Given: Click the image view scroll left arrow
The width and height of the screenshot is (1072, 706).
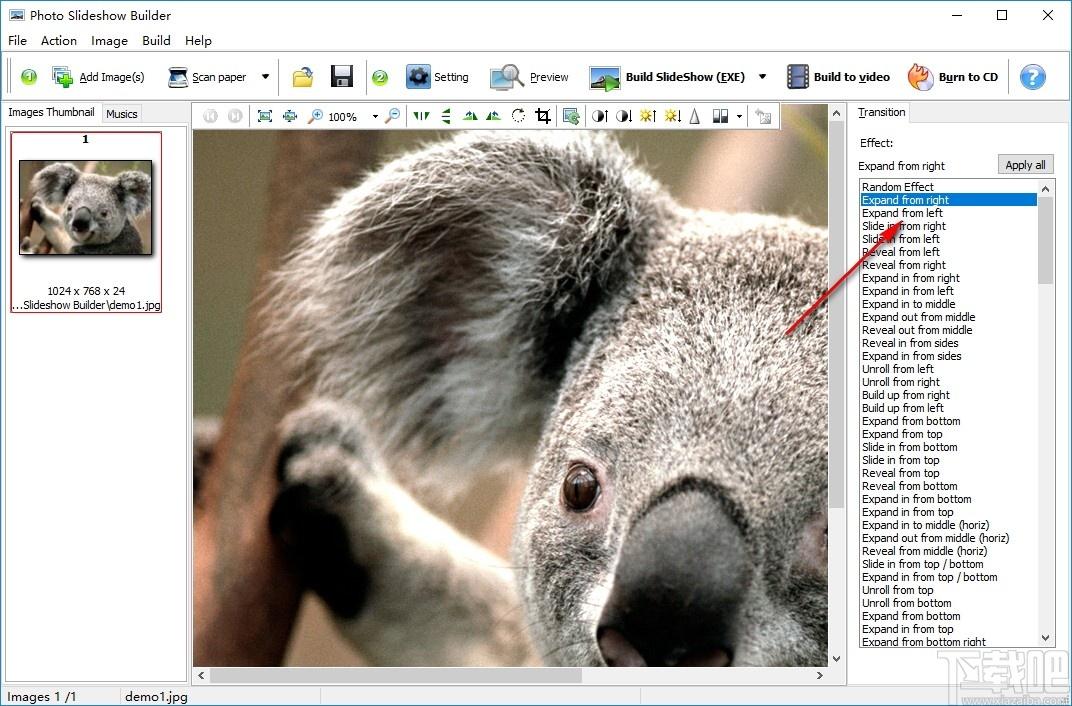Looking at the screenshot, I should [x=201, y=675].
